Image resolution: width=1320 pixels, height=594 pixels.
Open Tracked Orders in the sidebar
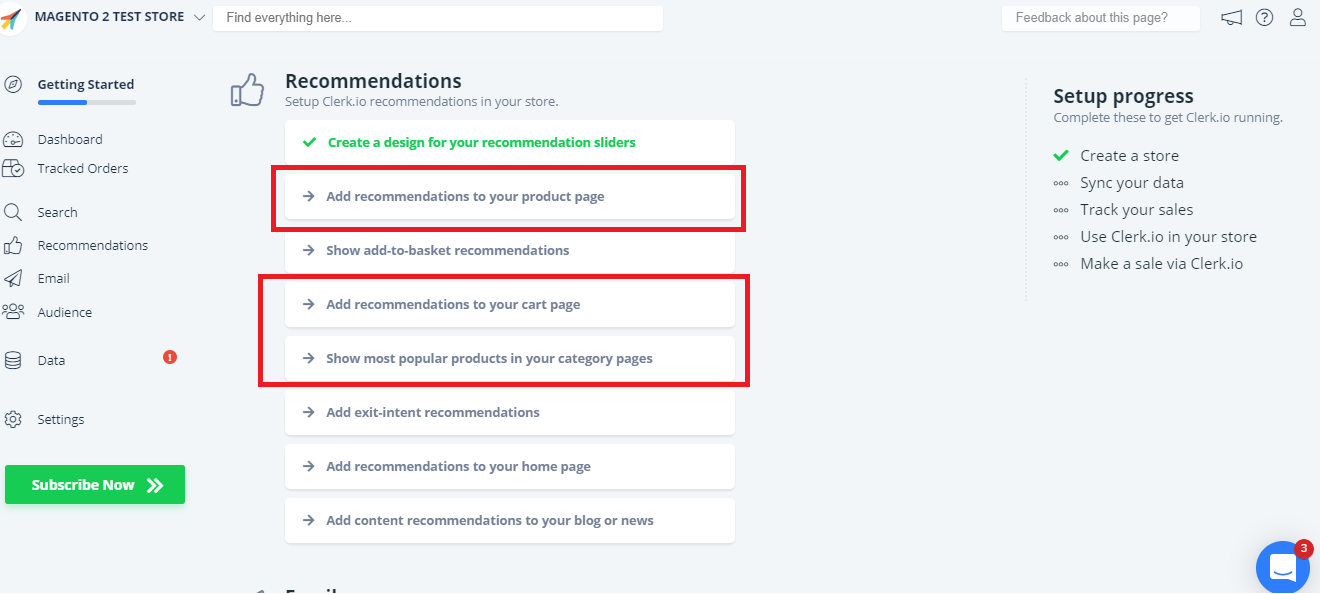tap(82, 169)
